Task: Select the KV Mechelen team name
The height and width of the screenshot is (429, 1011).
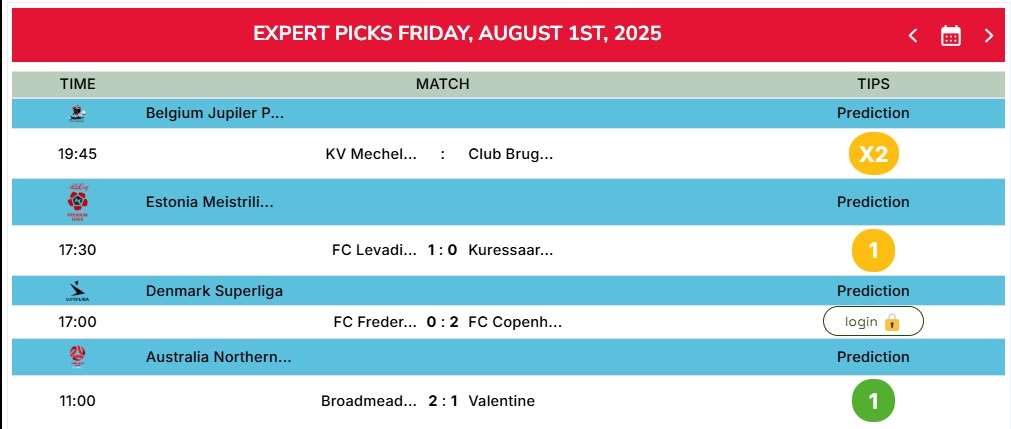Action: tap(371, 154)
